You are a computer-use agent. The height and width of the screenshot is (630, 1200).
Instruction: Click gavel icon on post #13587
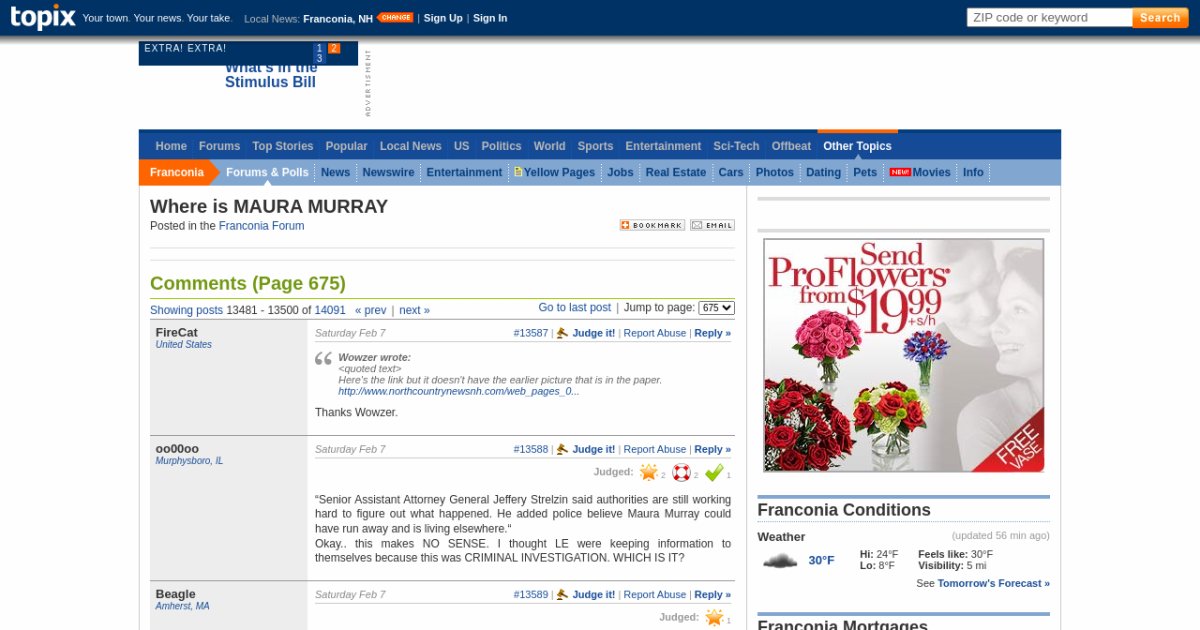pyautogui.click(x=562, y=333)
